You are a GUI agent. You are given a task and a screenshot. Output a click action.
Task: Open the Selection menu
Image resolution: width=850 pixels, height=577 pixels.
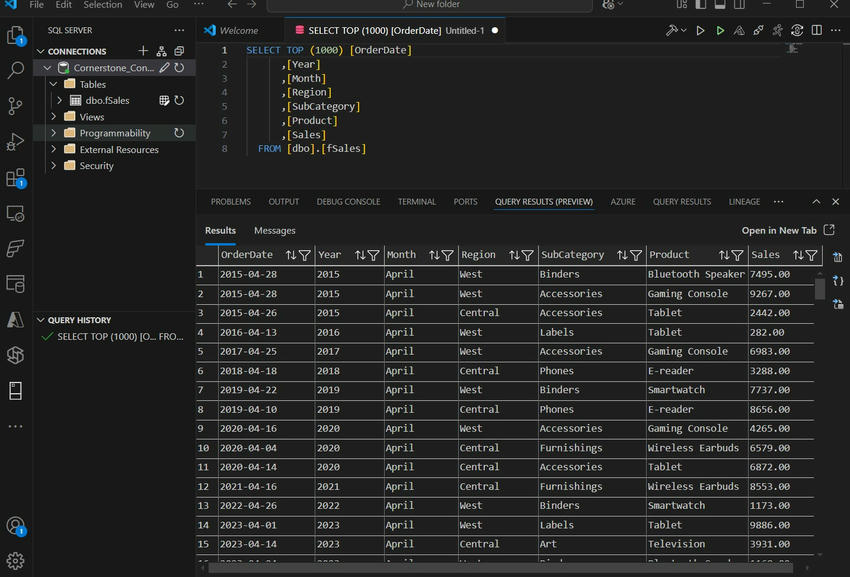102,5
